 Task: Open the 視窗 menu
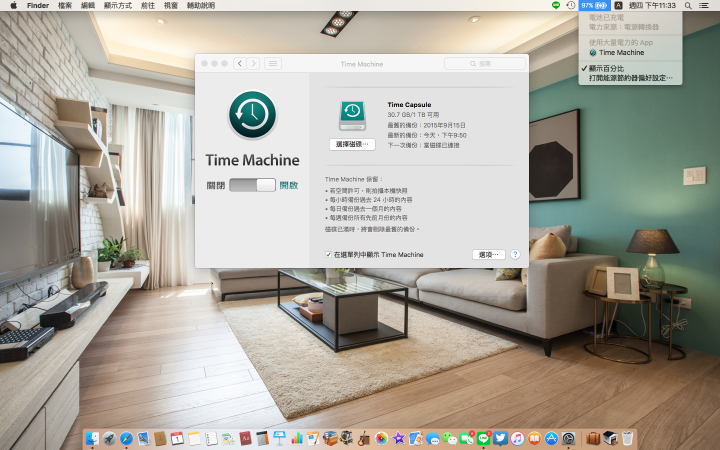pyautogui.click(x=171, y=6)
